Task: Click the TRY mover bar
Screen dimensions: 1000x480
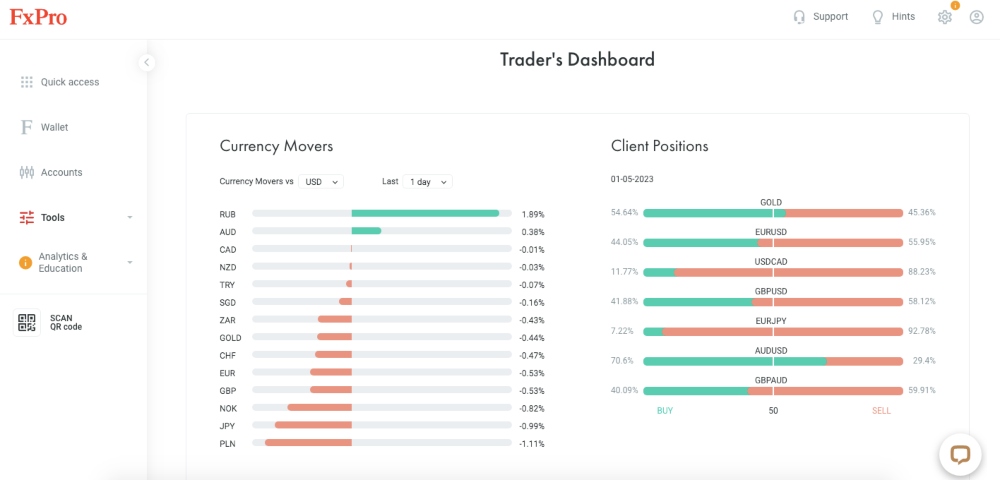Action: (381, 284)
